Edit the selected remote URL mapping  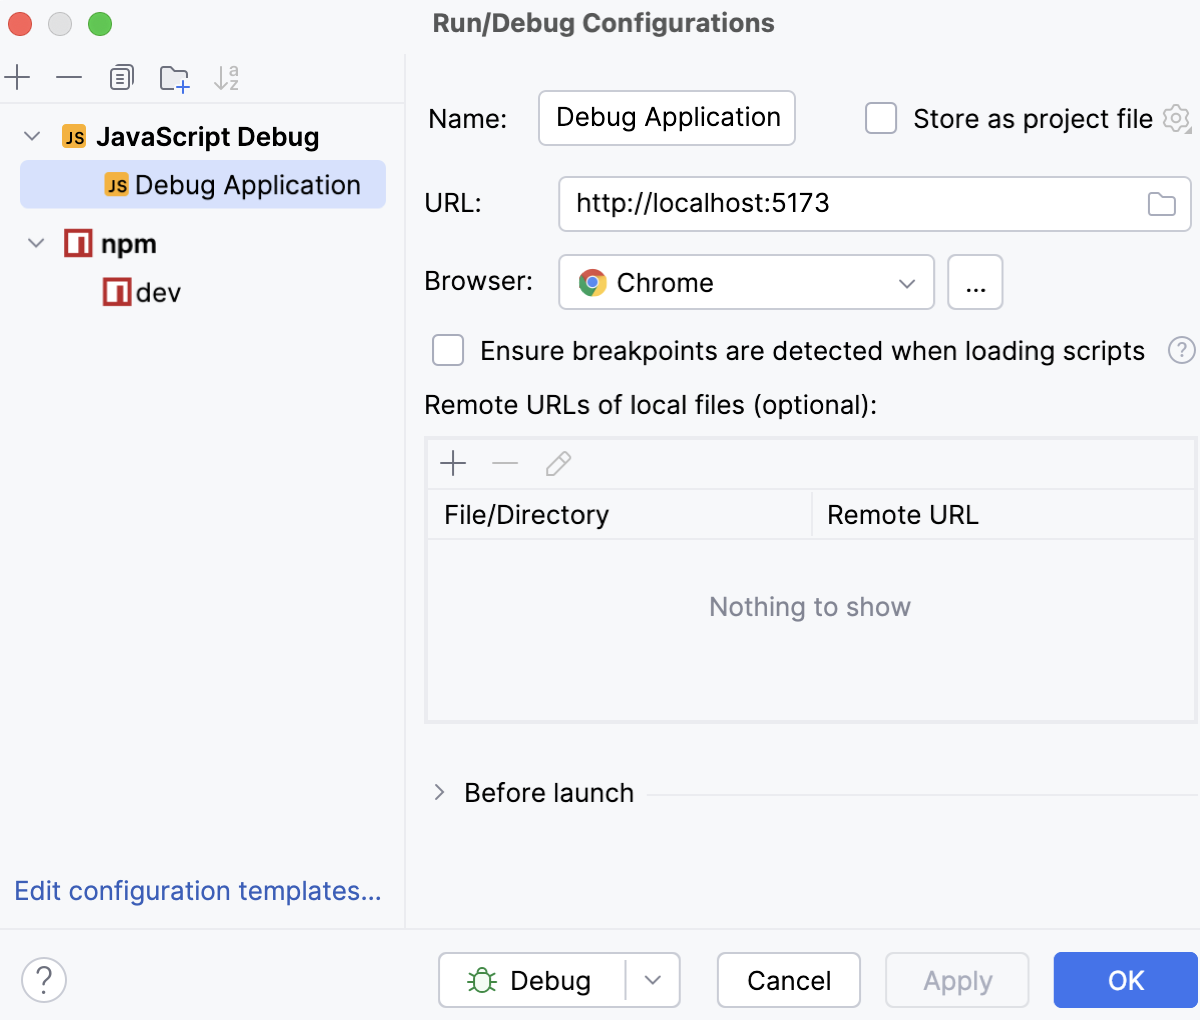(x=557, y=463)
